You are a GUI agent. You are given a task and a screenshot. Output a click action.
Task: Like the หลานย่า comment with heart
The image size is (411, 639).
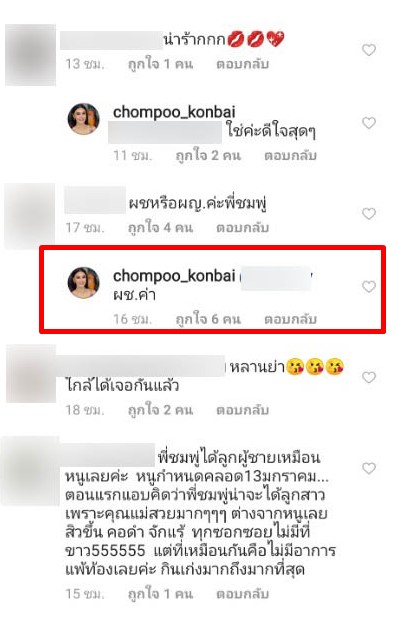point(369,378)
